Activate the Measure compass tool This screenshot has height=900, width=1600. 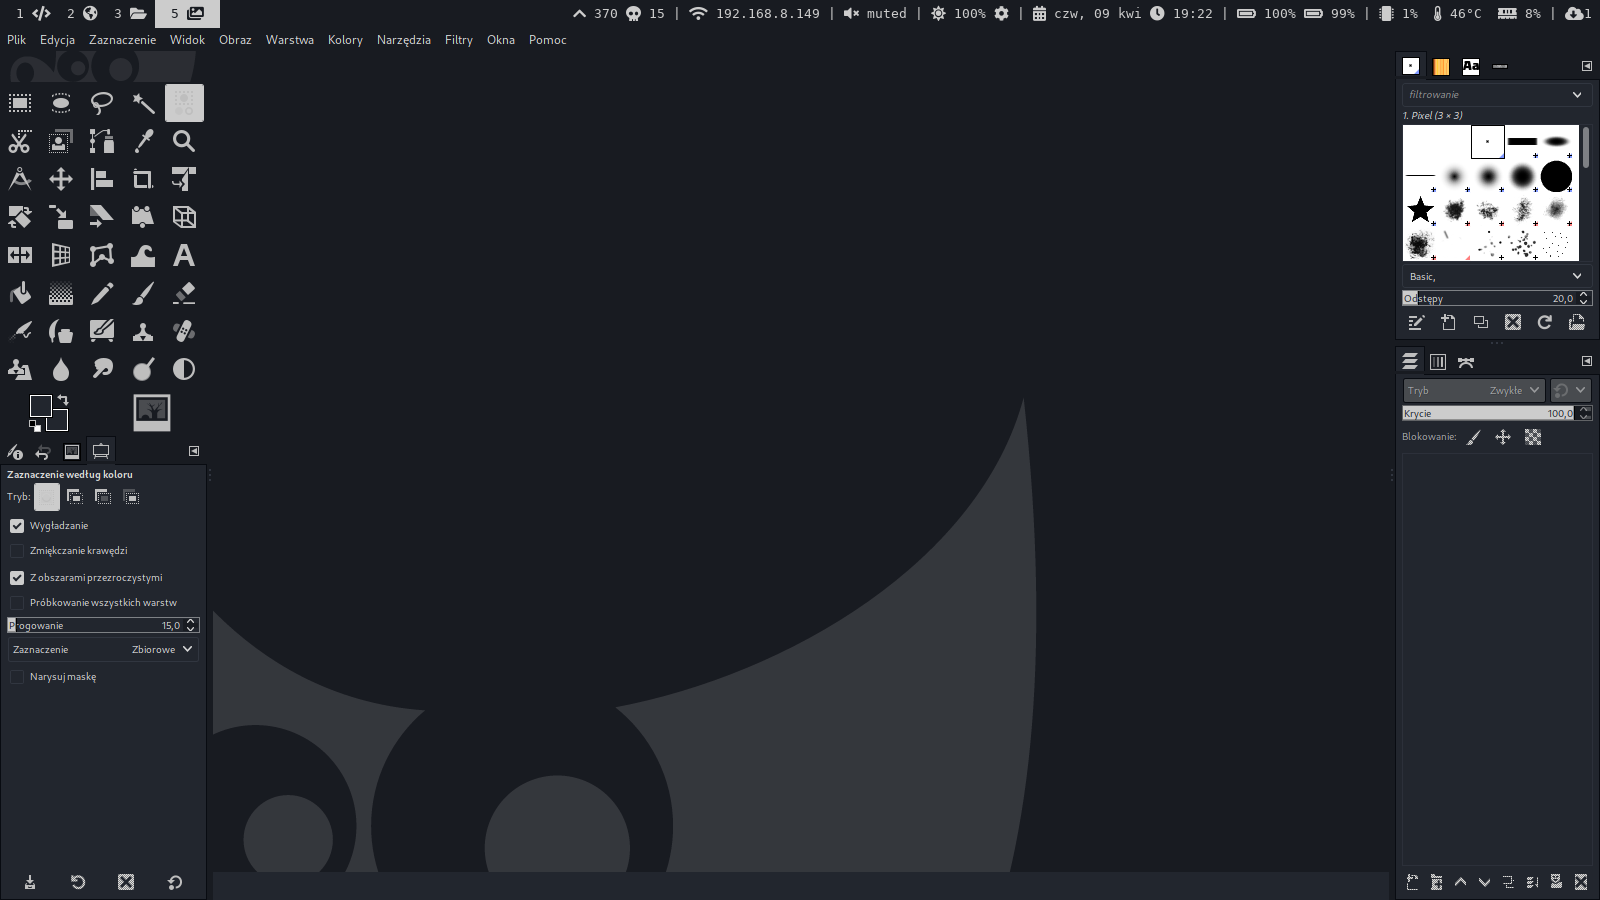click(x=20, y=179)
